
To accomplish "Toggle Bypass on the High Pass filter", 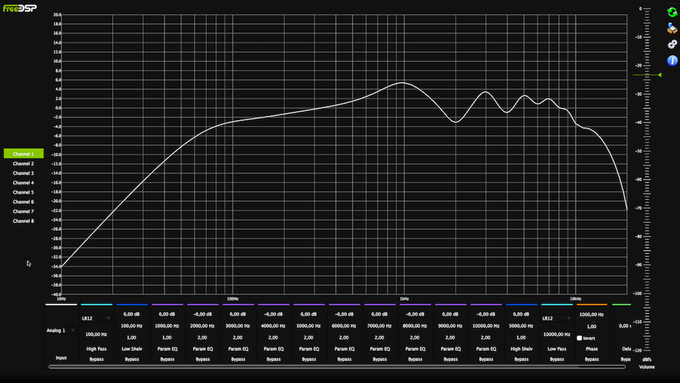I will point(96,359).
